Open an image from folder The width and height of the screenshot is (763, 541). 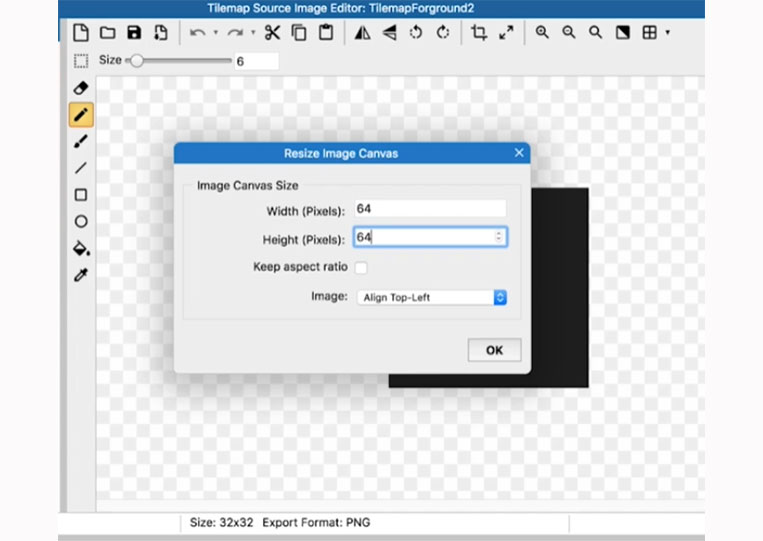108,33
